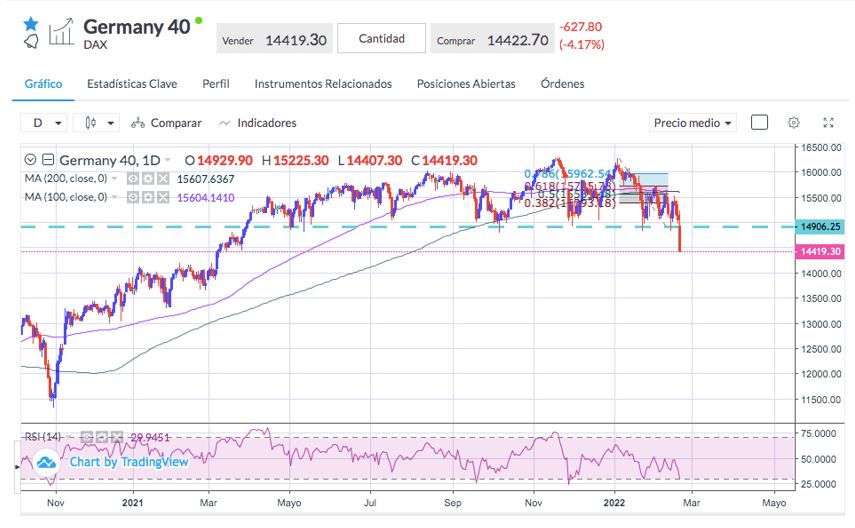Click the RSI value 29.9451

coord(150,437)
